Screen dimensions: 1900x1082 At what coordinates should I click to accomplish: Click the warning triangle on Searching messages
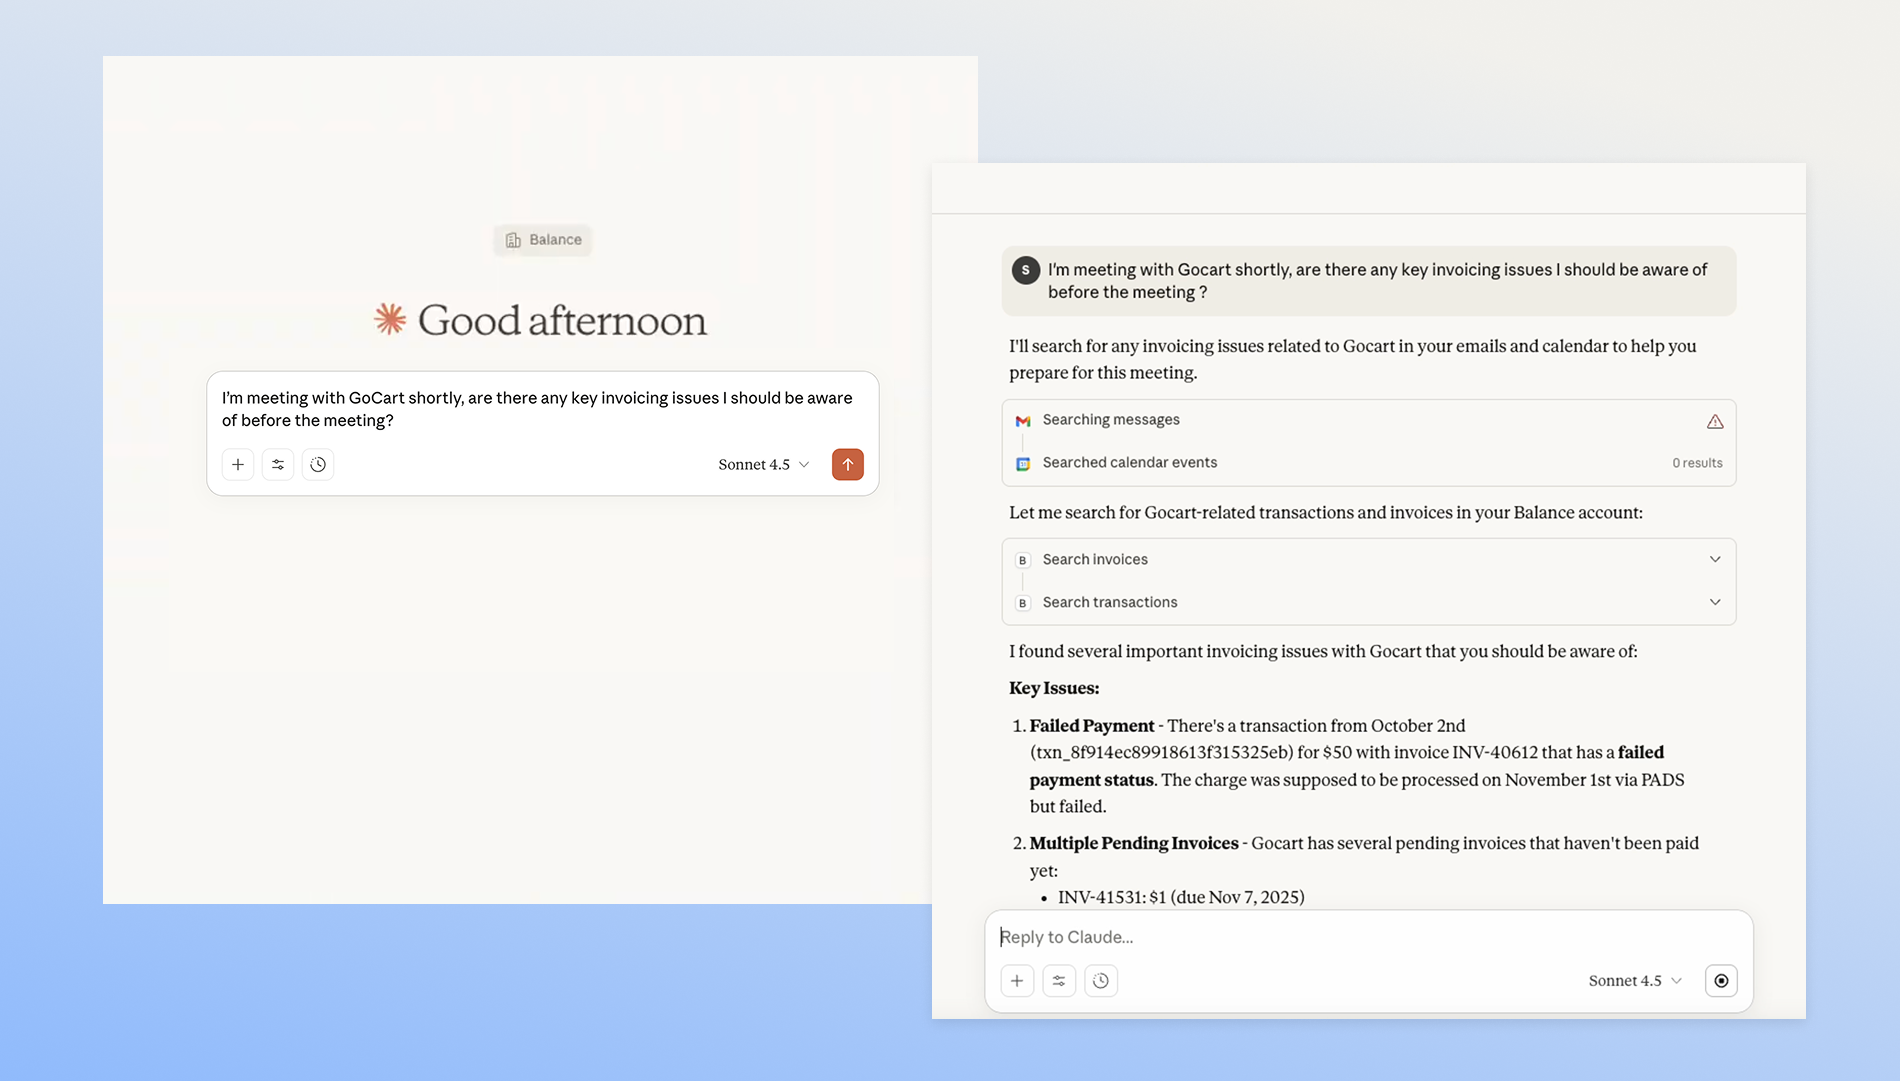pos(1715,421)
